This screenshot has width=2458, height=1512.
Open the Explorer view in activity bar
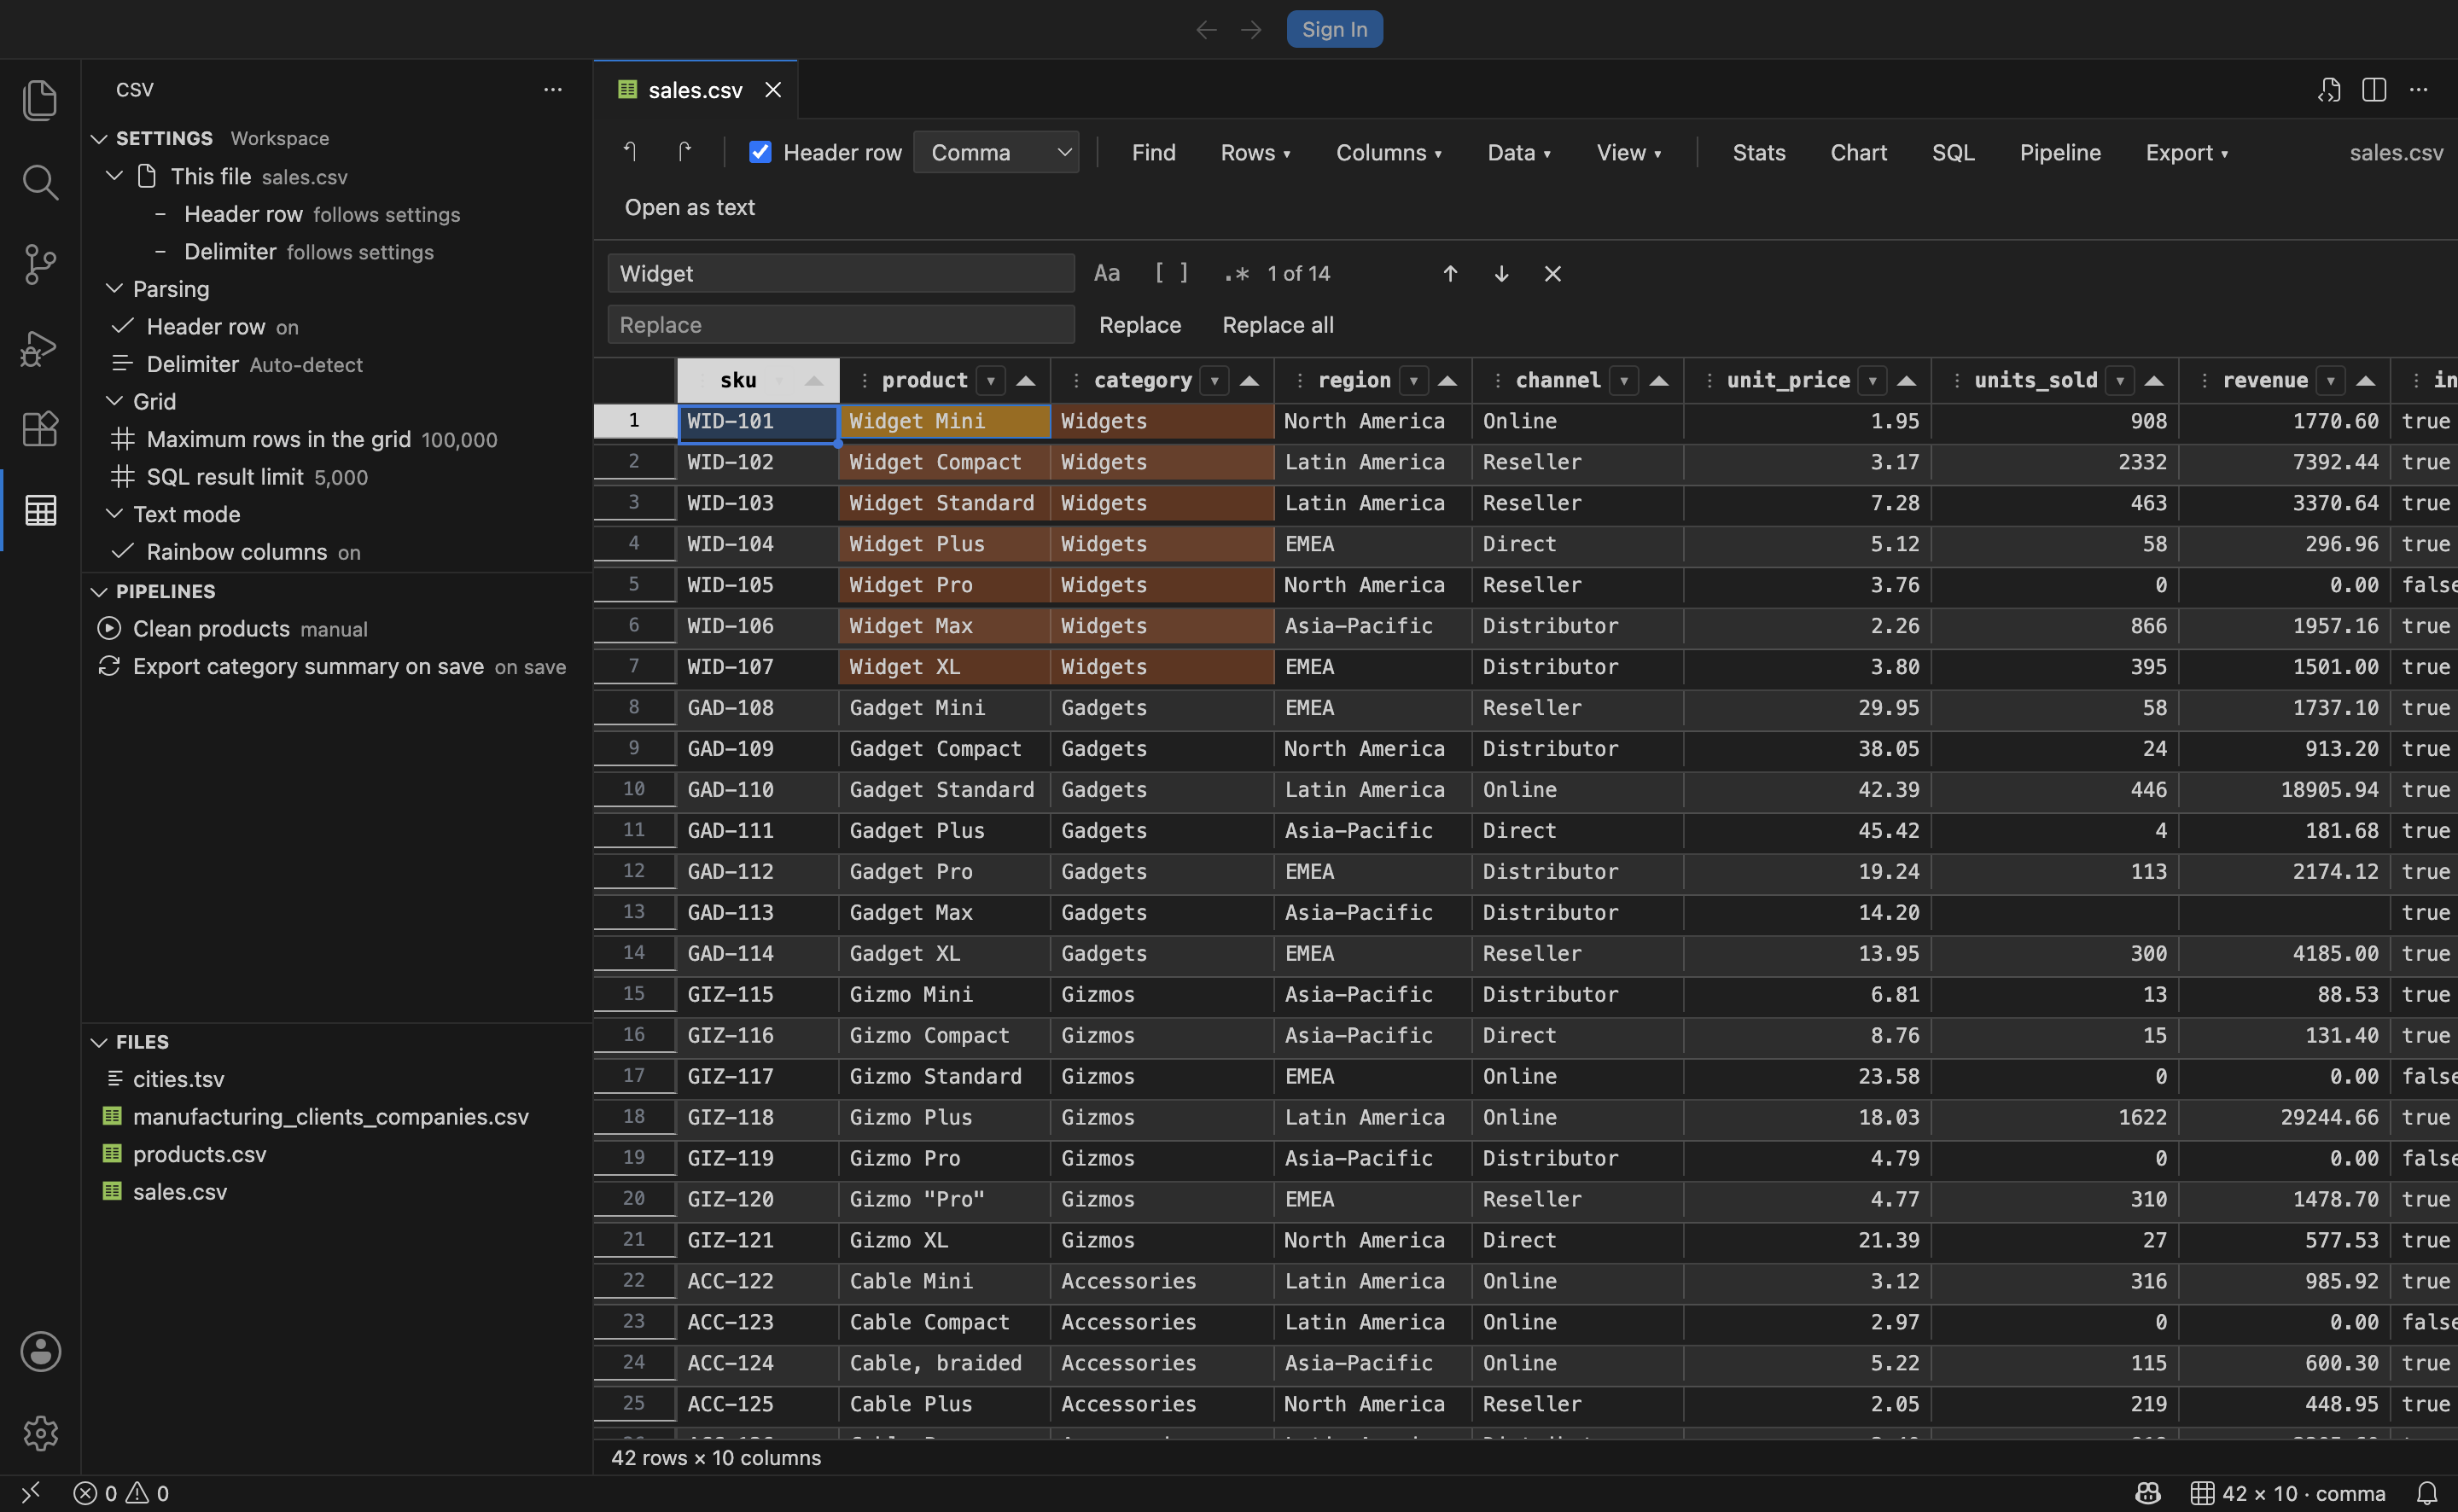coord(40,100)
